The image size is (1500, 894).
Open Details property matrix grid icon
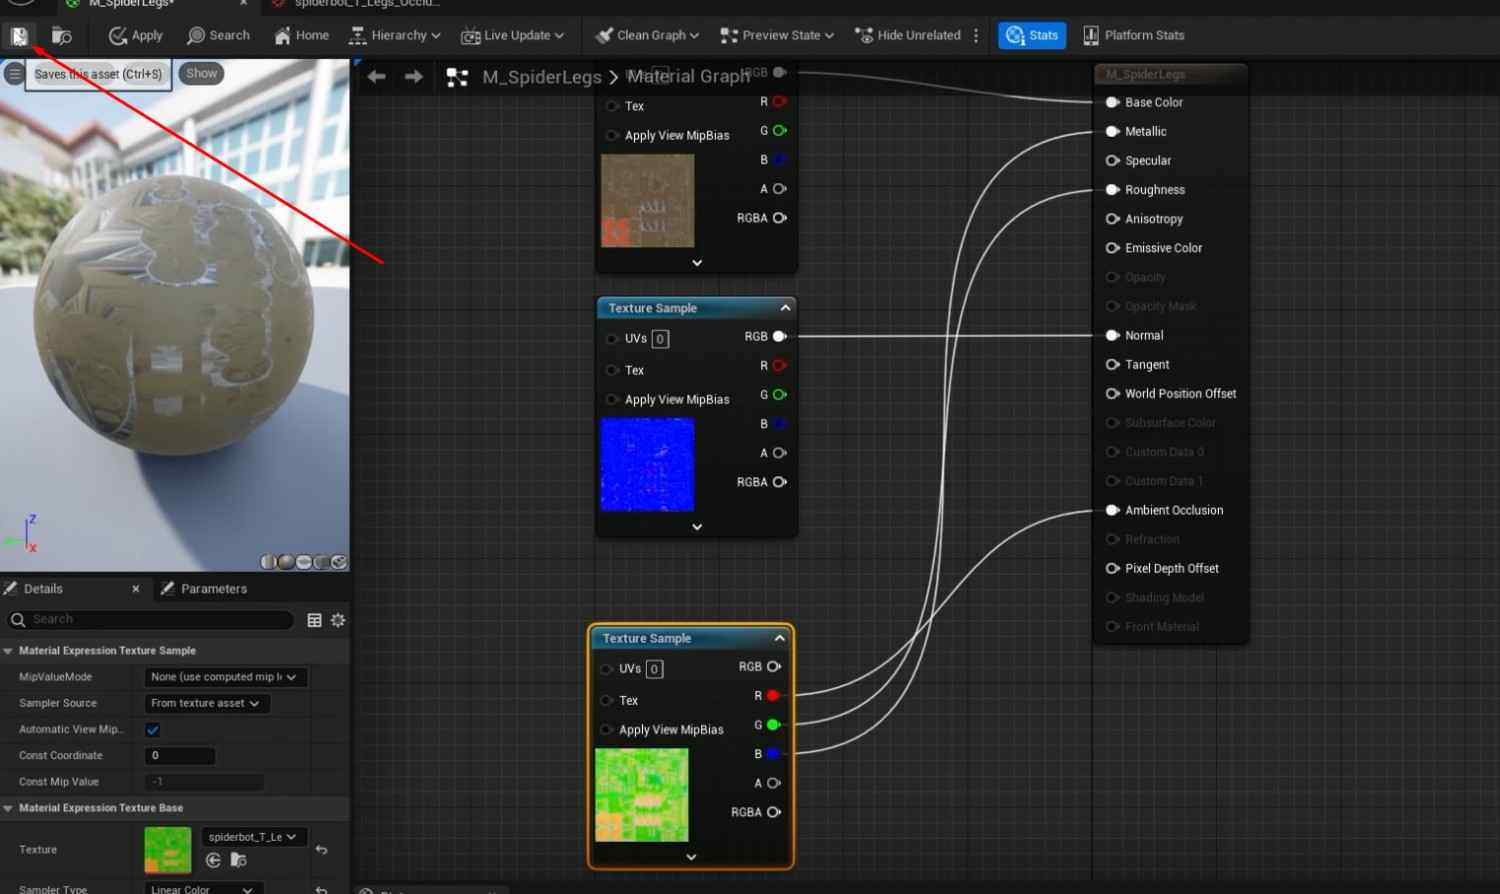[x=314, y=620]
